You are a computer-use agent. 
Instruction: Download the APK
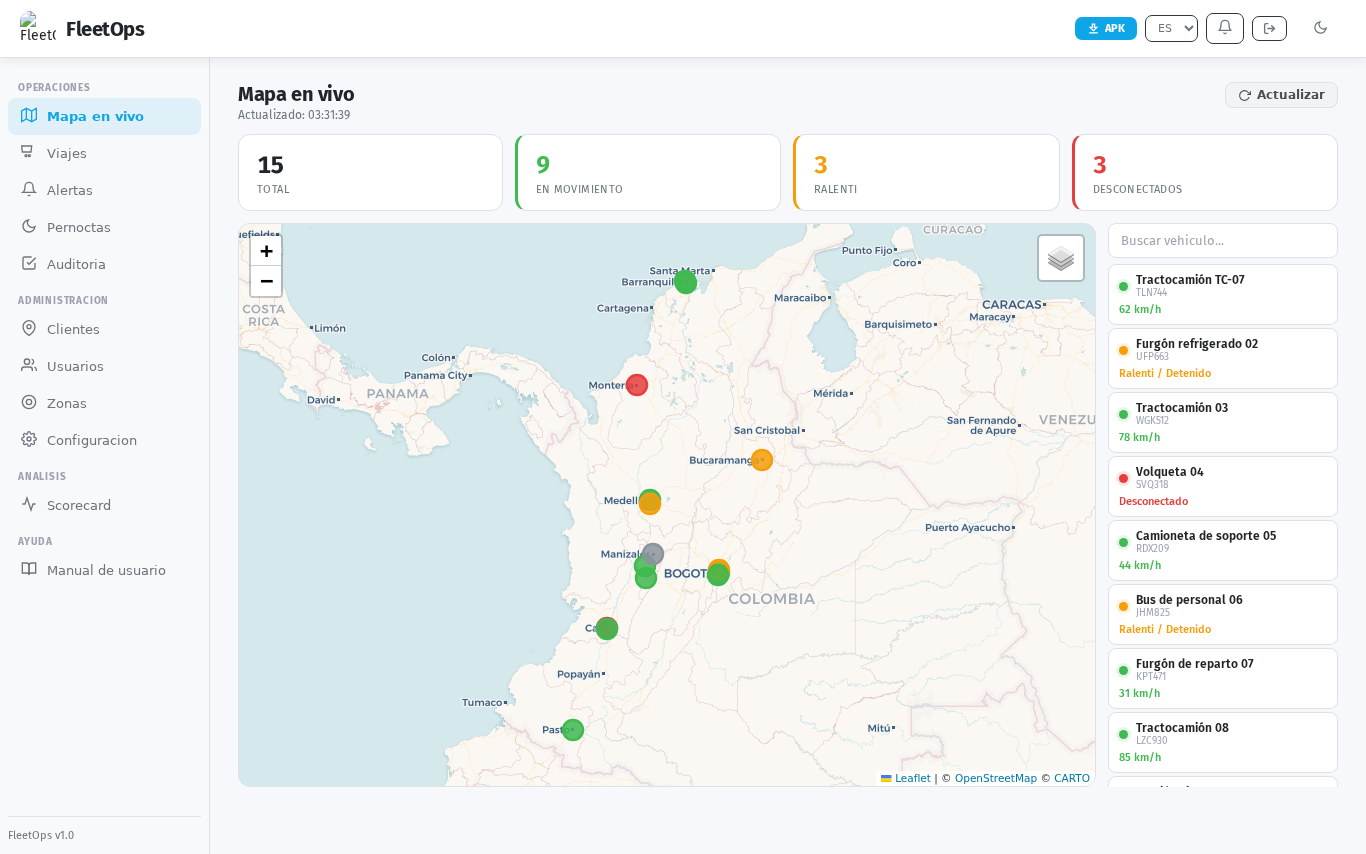(x=1105, y=28)
